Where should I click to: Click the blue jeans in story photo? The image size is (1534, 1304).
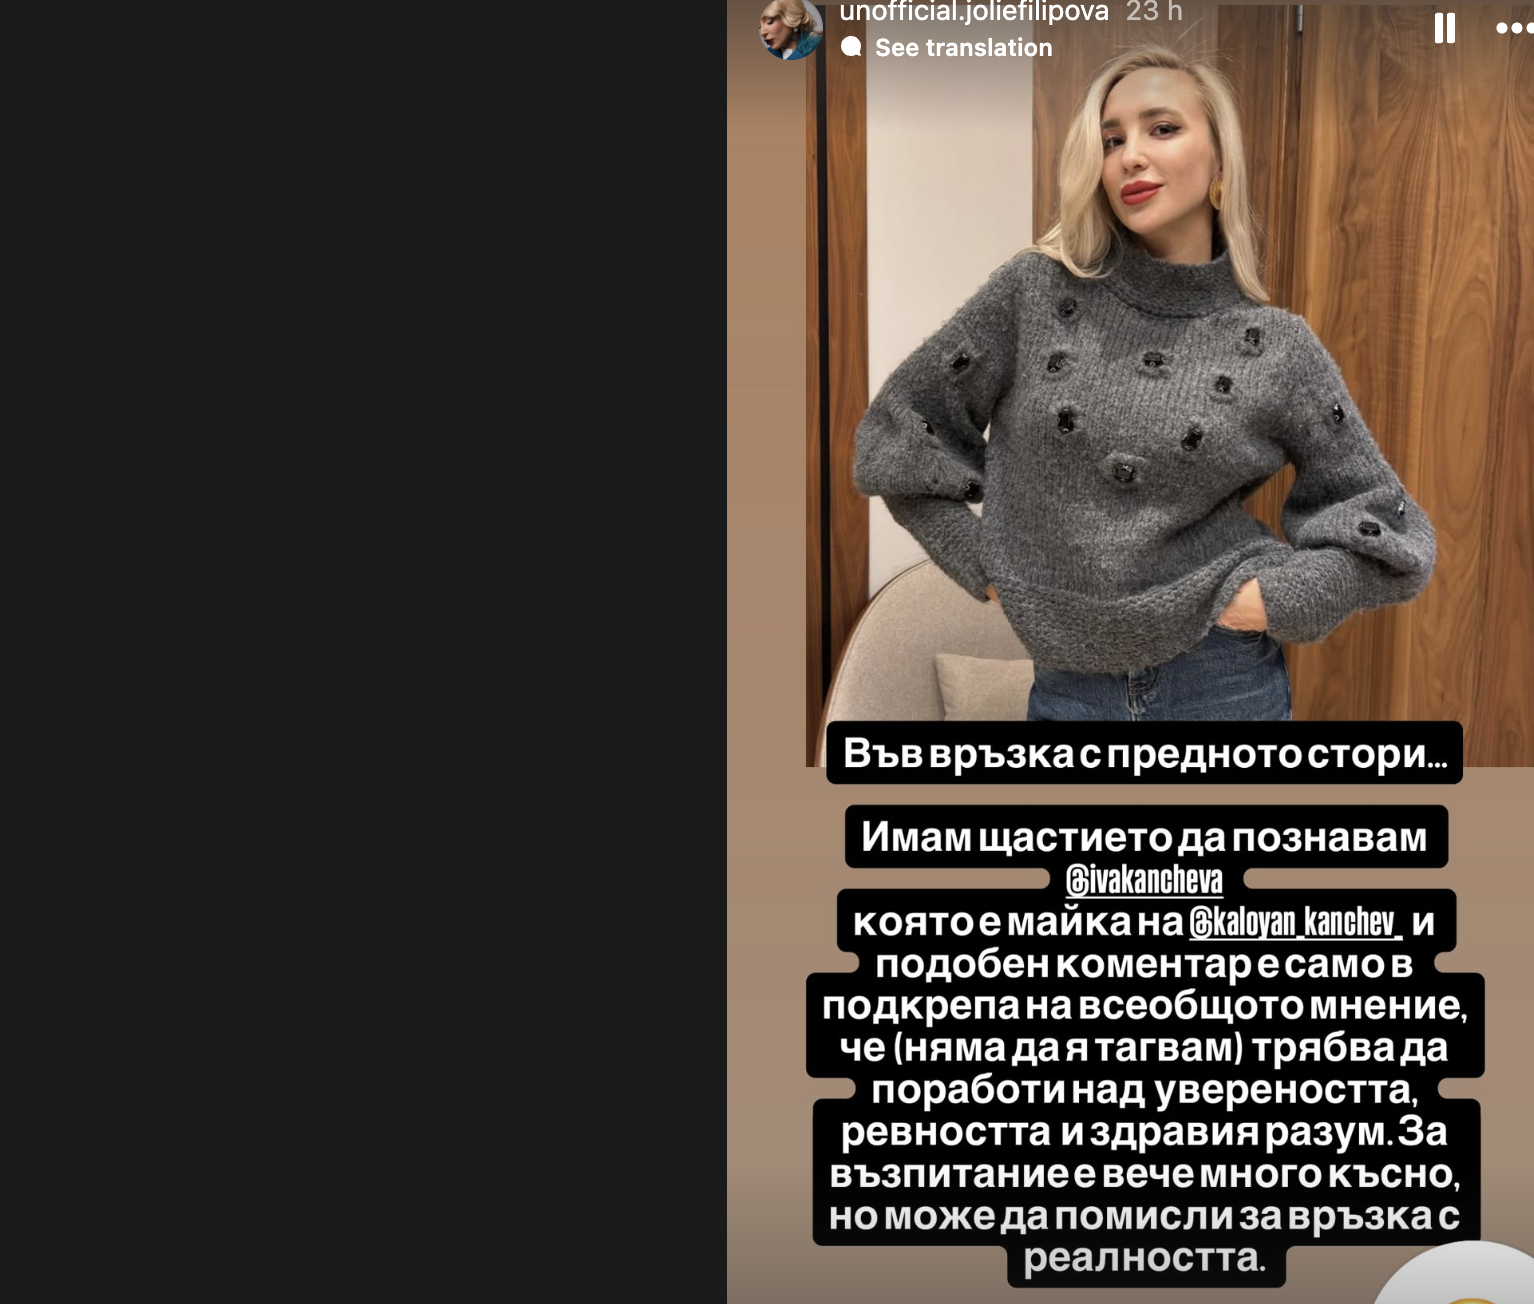tap(1160, 680)
